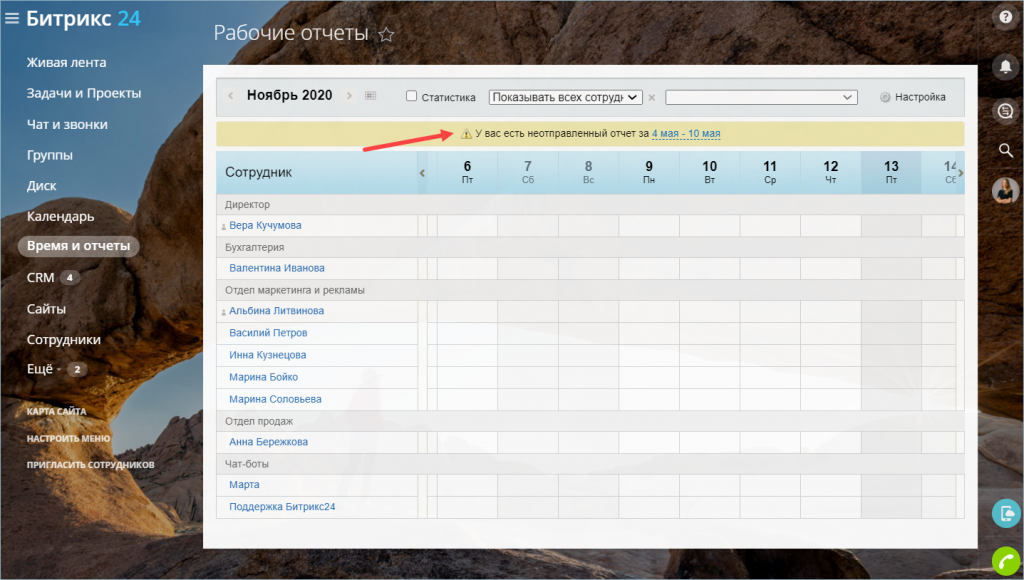This screenshot has width=1024, height=580.
Task: Open the calendar month picker icon
Action: click(370, 95)
